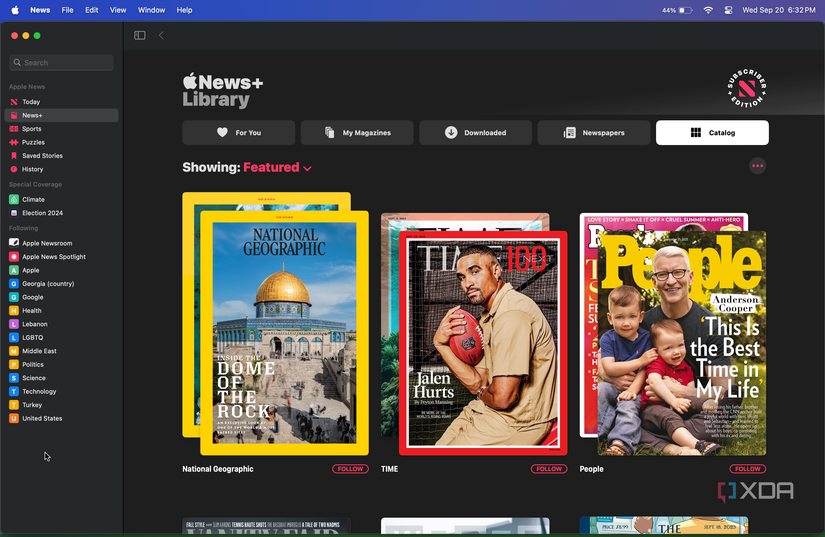Open the TIME Jalen Hurts cover
This screenshot has height=537, width=825.
click(x=483, y=343)
